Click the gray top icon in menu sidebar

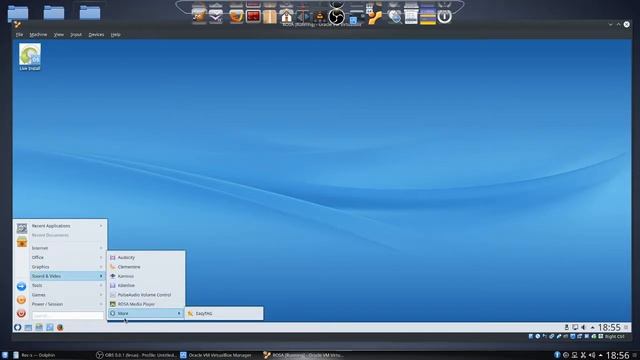[x=22, y=228]
